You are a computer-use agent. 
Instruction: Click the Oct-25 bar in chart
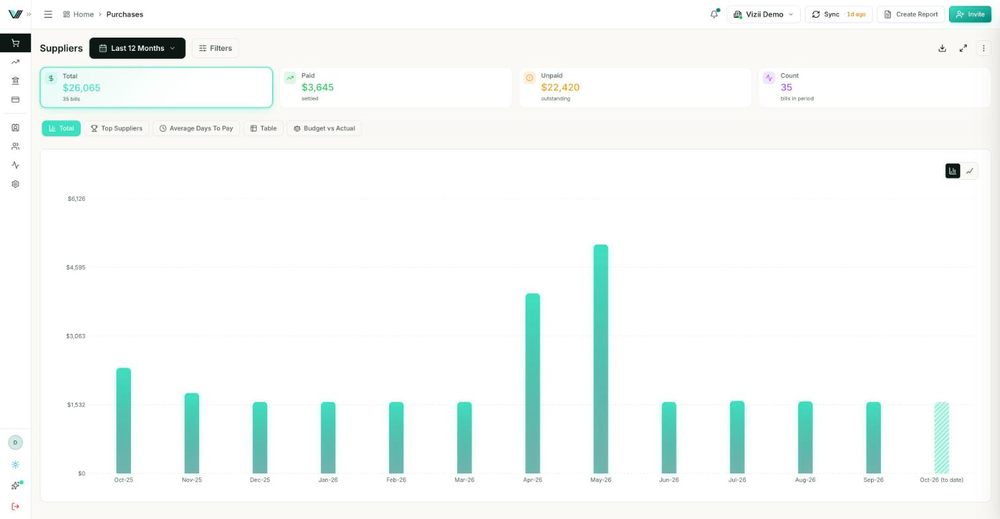coord(124,421)
